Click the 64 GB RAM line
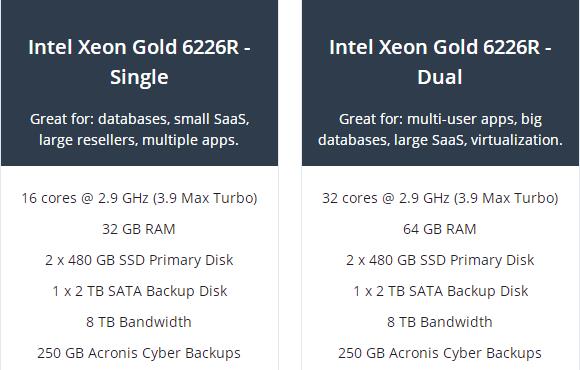 coord(440,229)
